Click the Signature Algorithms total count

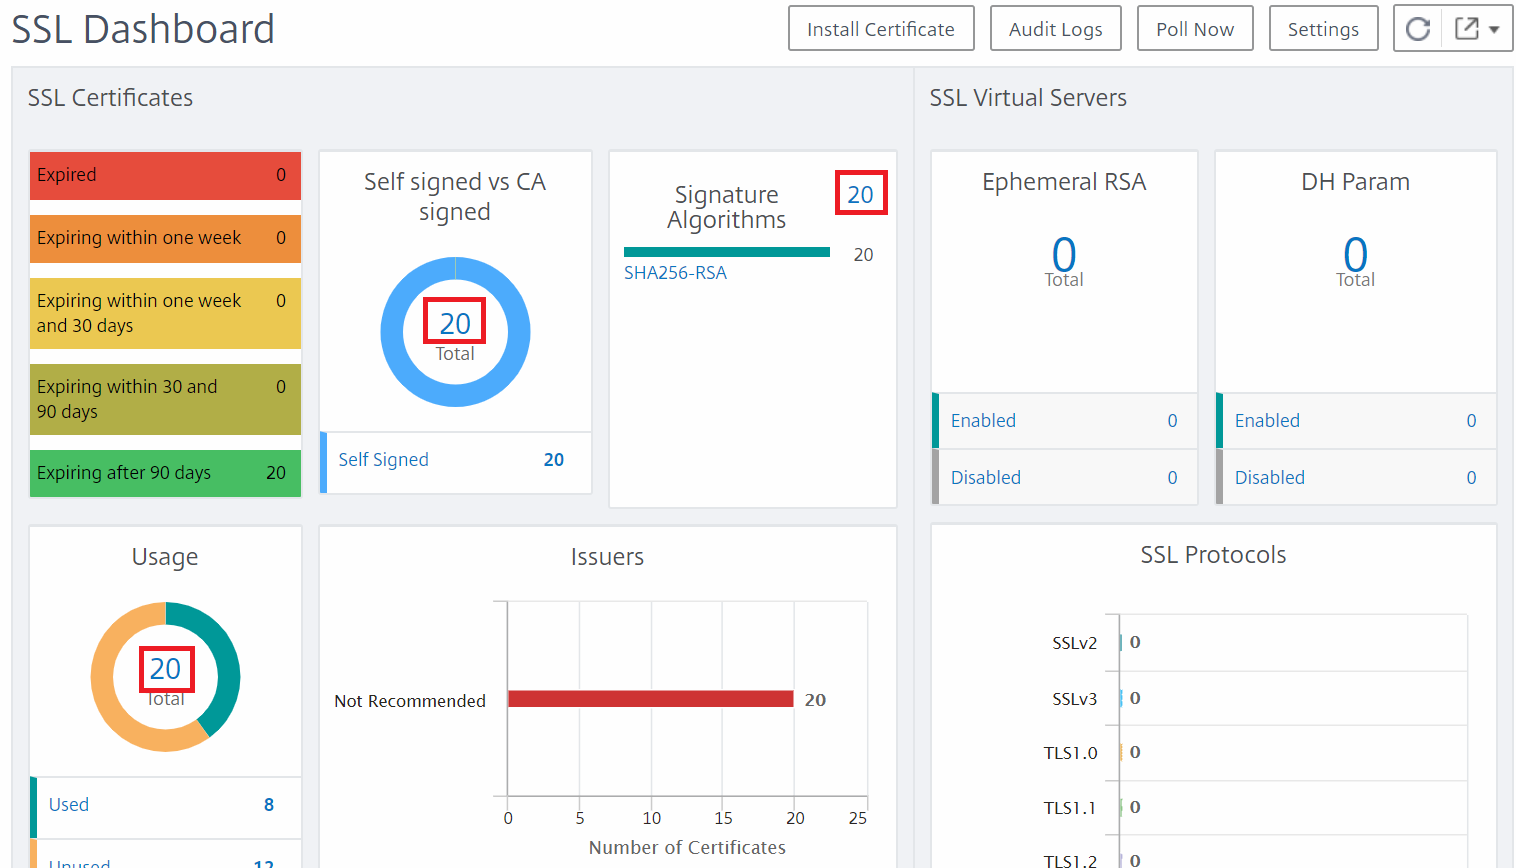(x=860, y=194)
